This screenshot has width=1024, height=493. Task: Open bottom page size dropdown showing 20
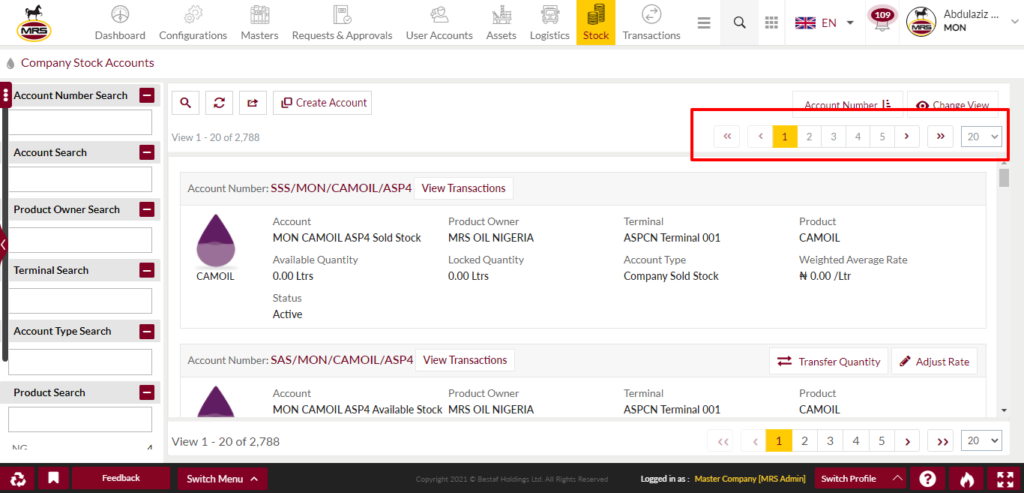click(982, 441)
